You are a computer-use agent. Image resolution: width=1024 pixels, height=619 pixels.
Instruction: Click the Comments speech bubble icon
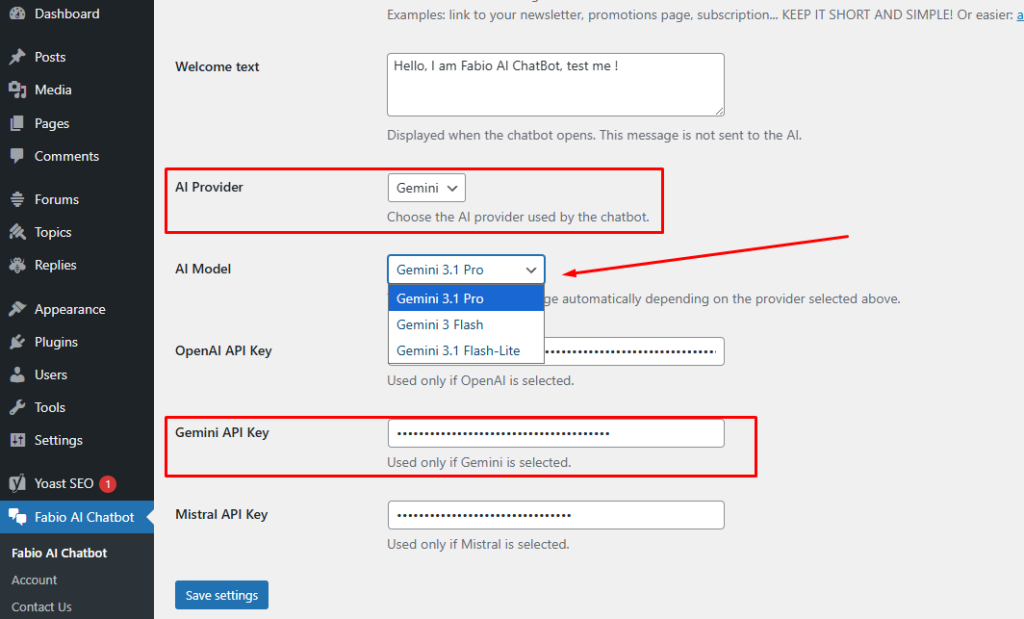pos(18,156)
